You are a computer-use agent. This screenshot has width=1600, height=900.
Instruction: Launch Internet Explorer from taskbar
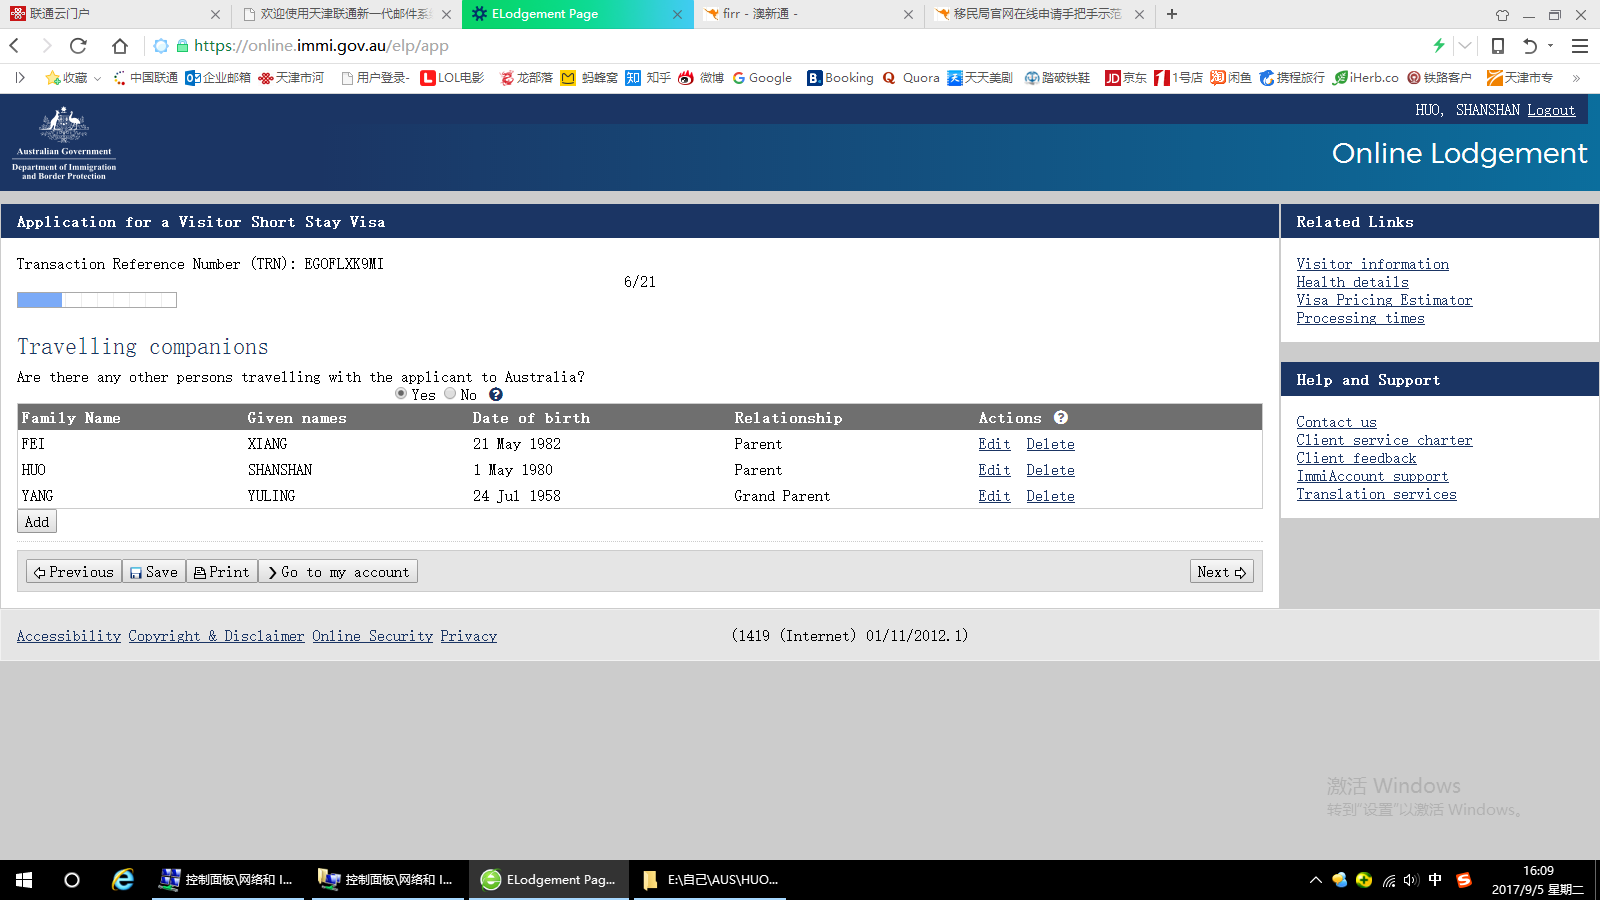click(123, 880)
